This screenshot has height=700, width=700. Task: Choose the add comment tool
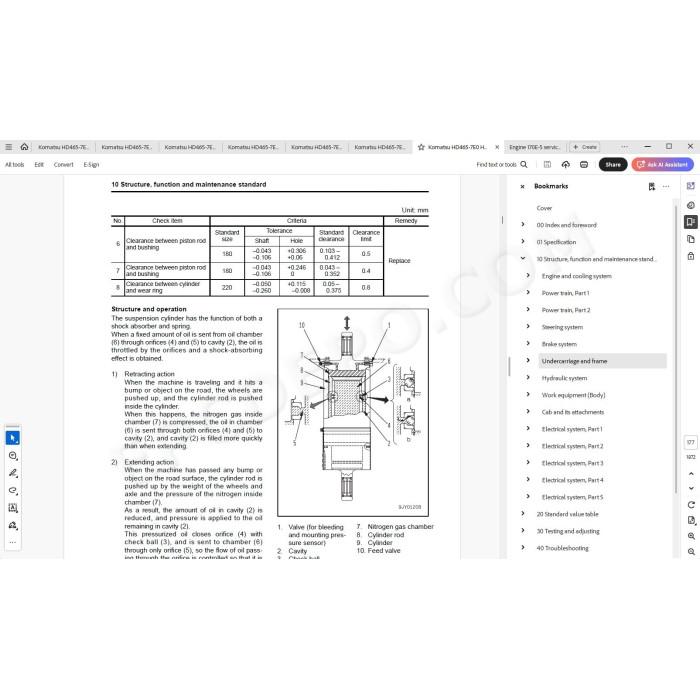[12, 455]
